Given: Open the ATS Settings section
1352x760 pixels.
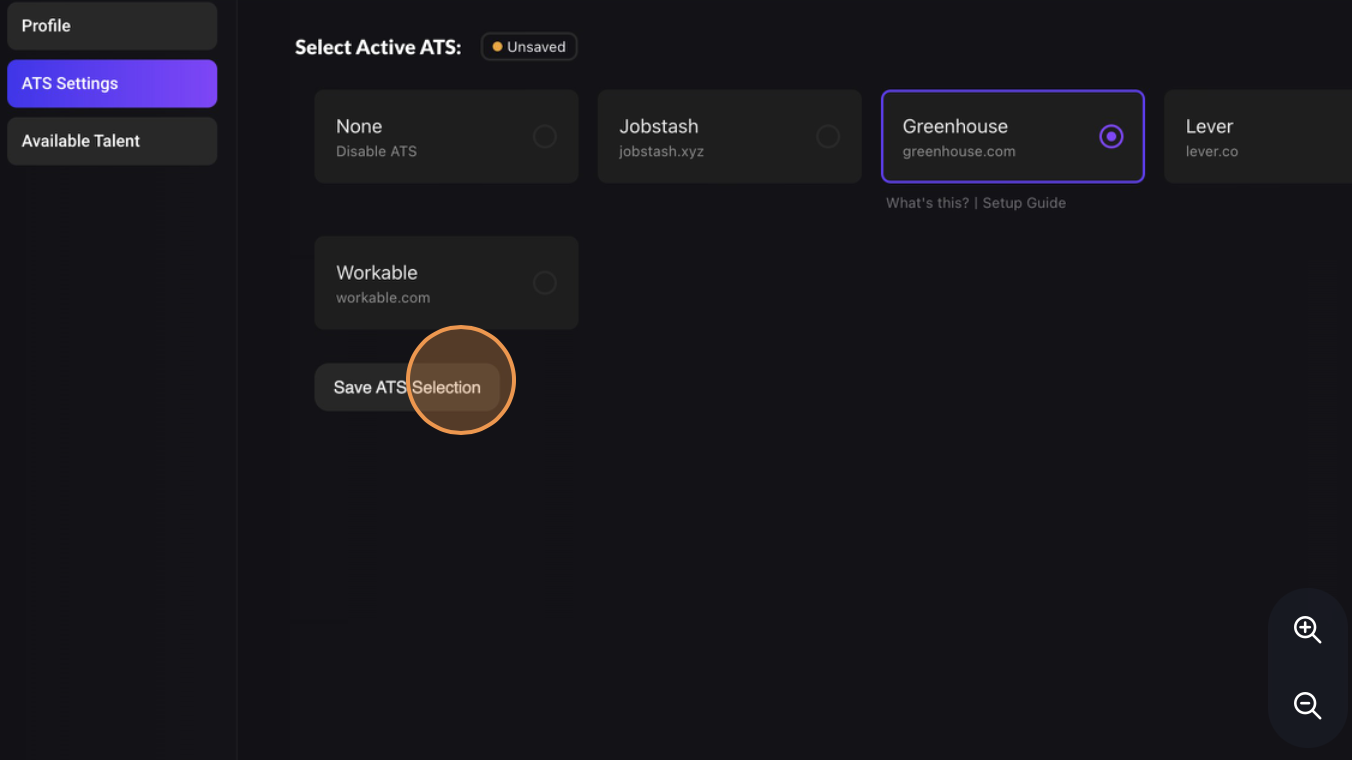Looking at the screenshot, I should click(x=112, y=84).
